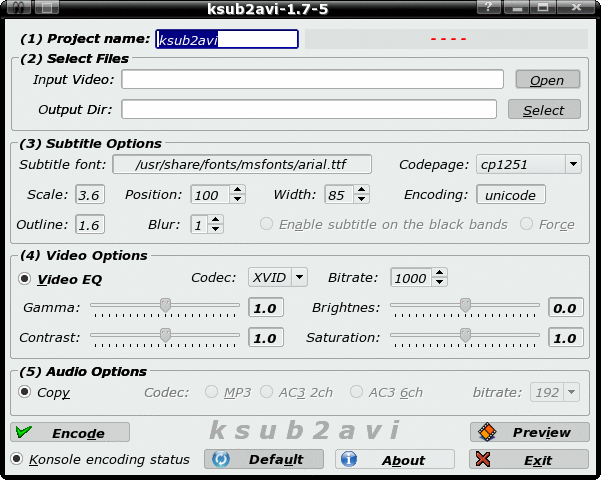Increase the video Bitrate with up arrow
The width and height of the screenshot is (601, 480).
click(440, 273)
